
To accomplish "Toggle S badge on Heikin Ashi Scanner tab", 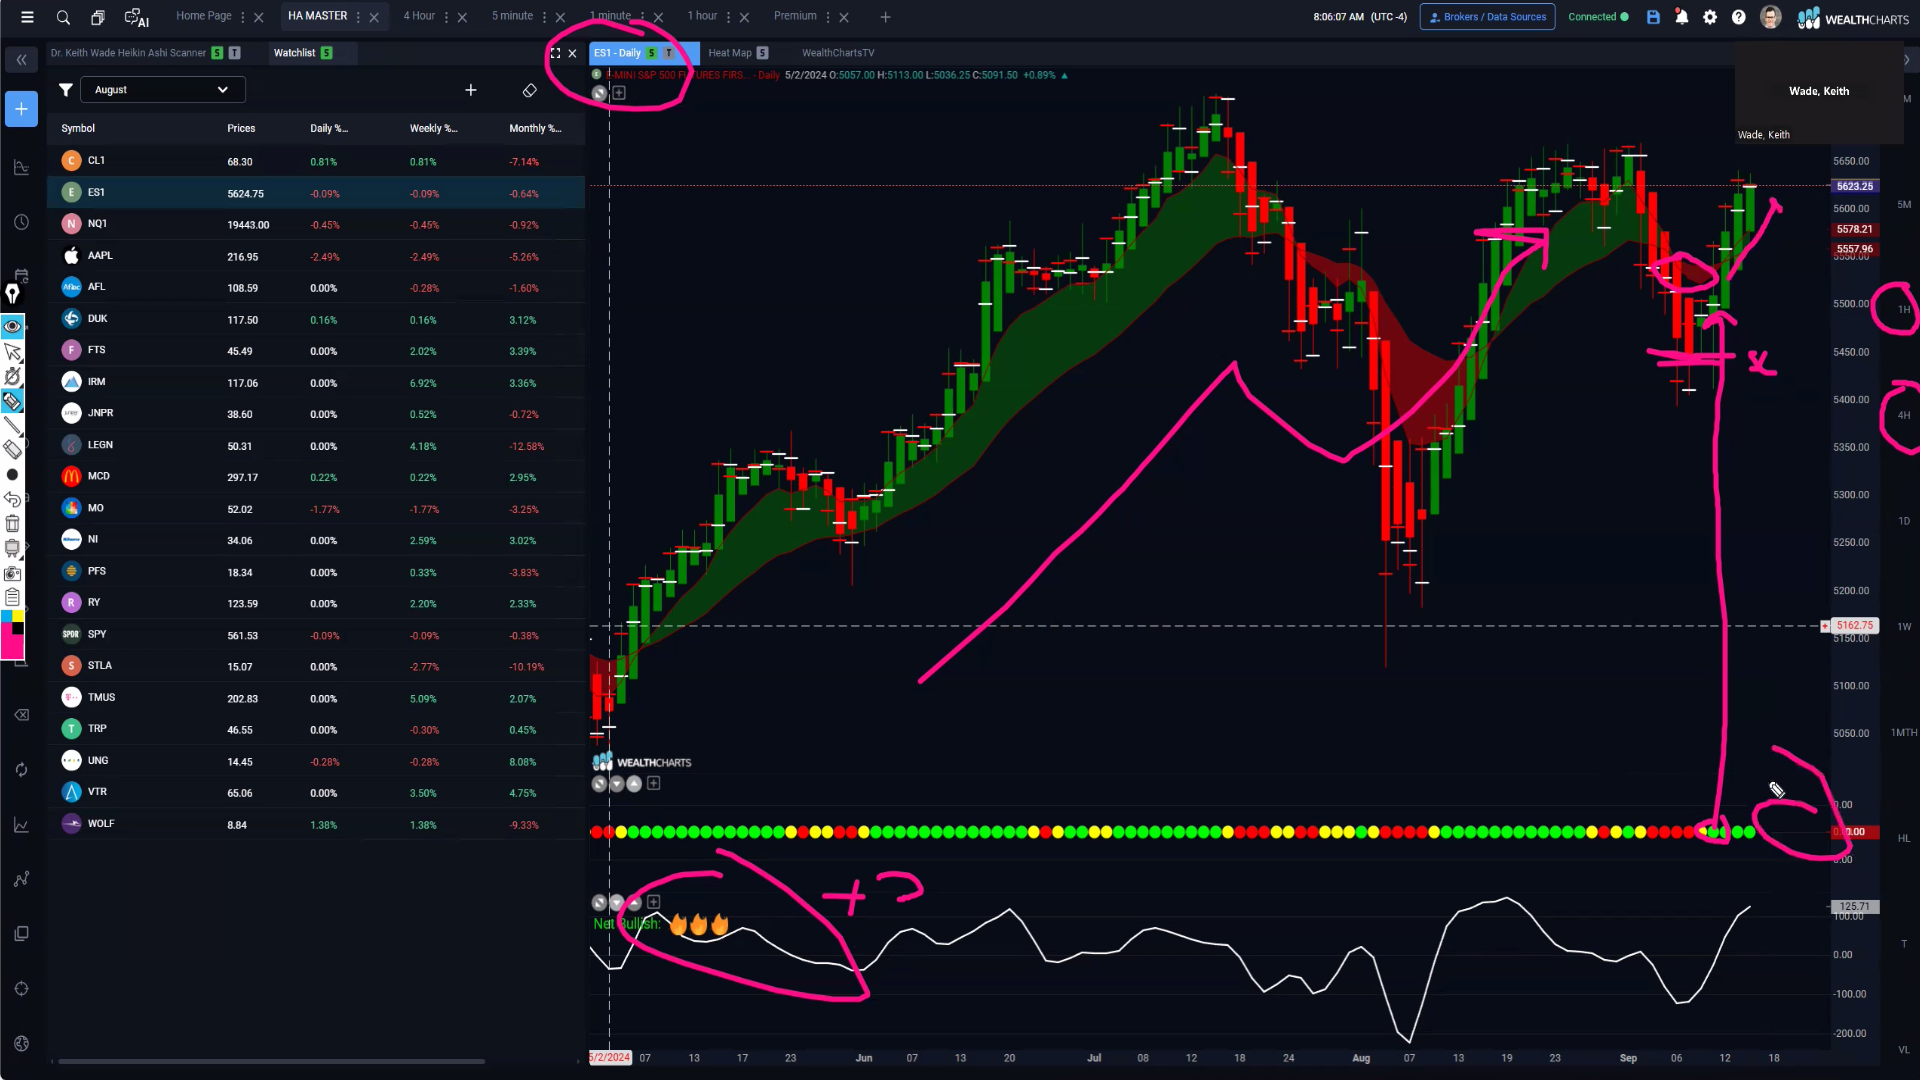I will [x=217, y=53].
